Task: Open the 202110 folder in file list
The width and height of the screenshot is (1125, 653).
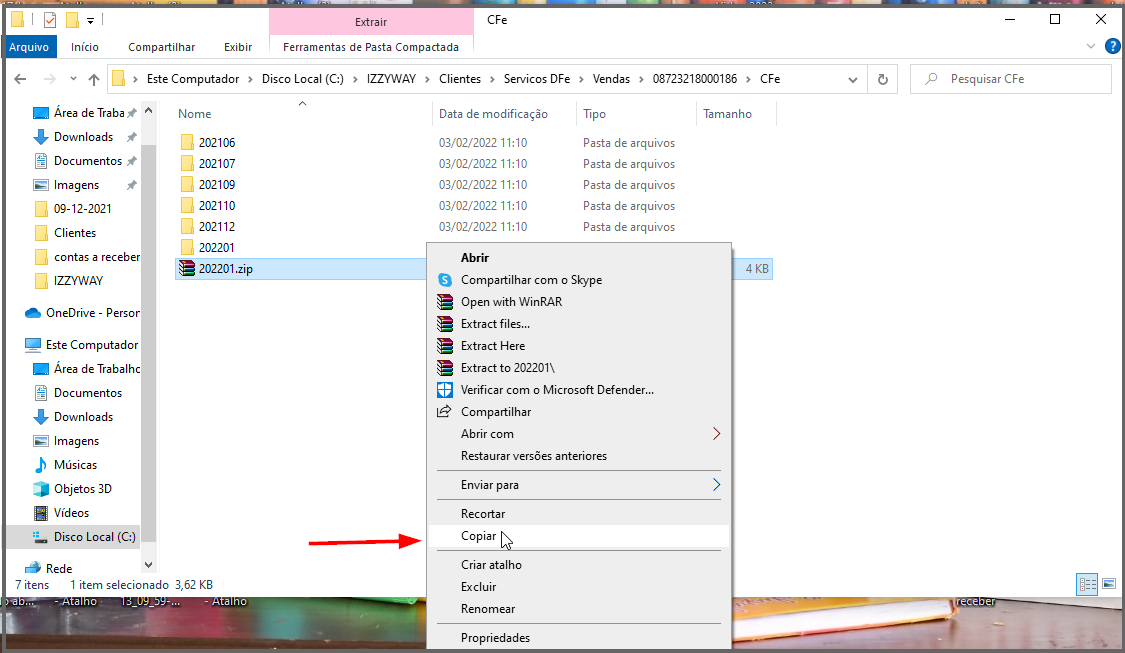Action: (217, 206)
